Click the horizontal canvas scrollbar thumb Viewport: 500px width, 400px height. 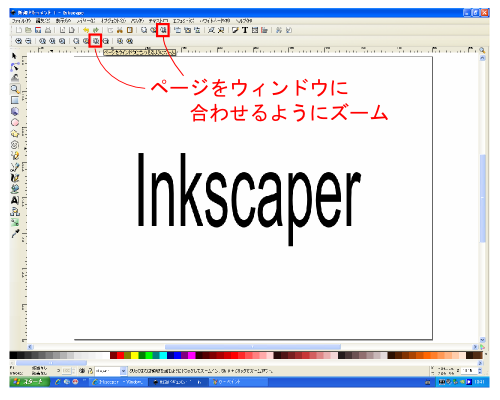253,347
